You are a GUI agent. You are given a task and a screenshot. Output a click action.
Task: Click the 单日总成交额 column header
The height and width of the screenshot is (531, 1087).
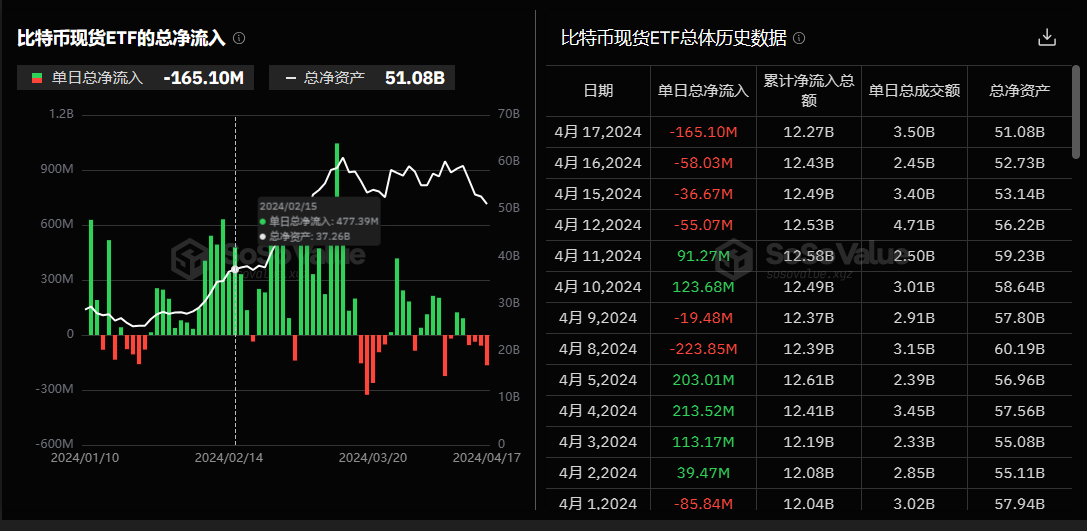914,91
